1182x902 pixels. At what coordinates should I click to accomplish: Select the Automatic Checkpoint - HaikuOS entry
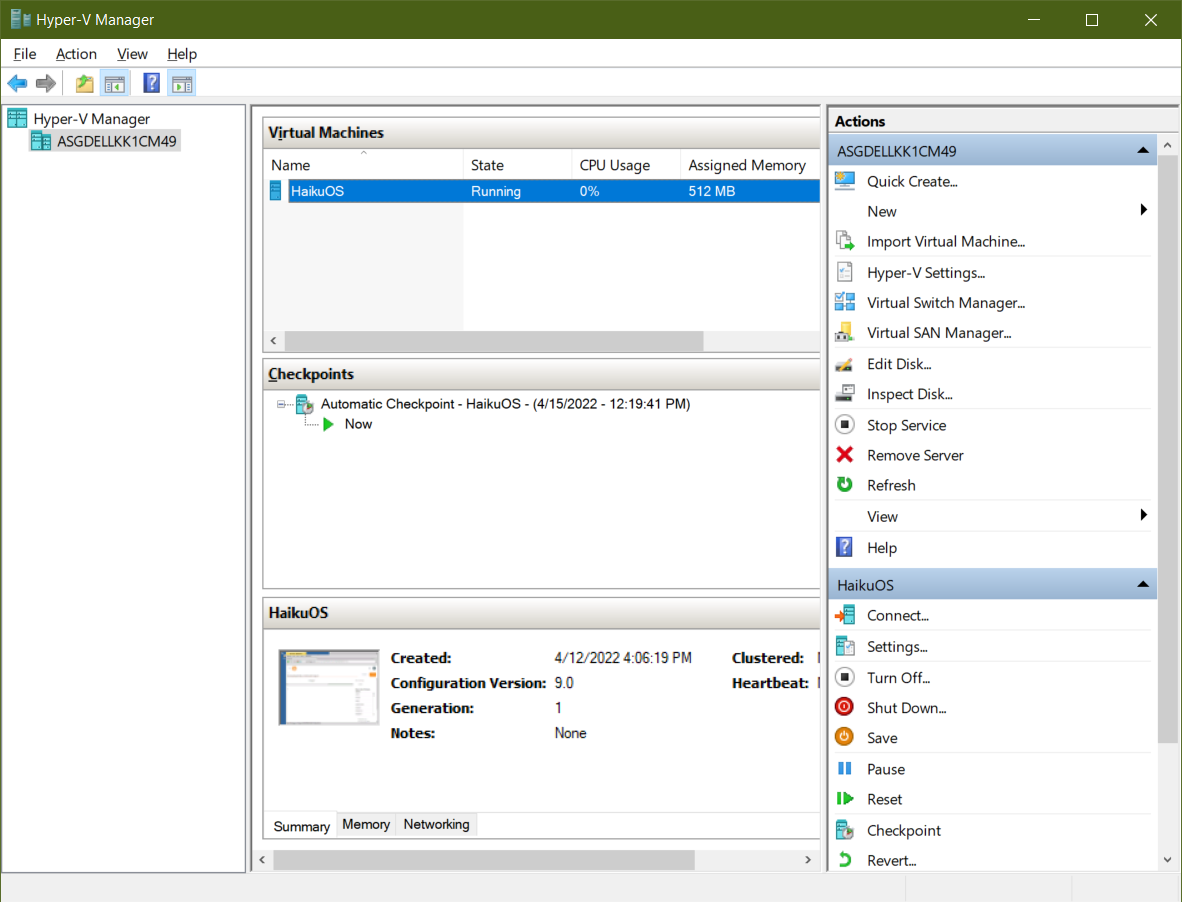(x=505, y=404)
